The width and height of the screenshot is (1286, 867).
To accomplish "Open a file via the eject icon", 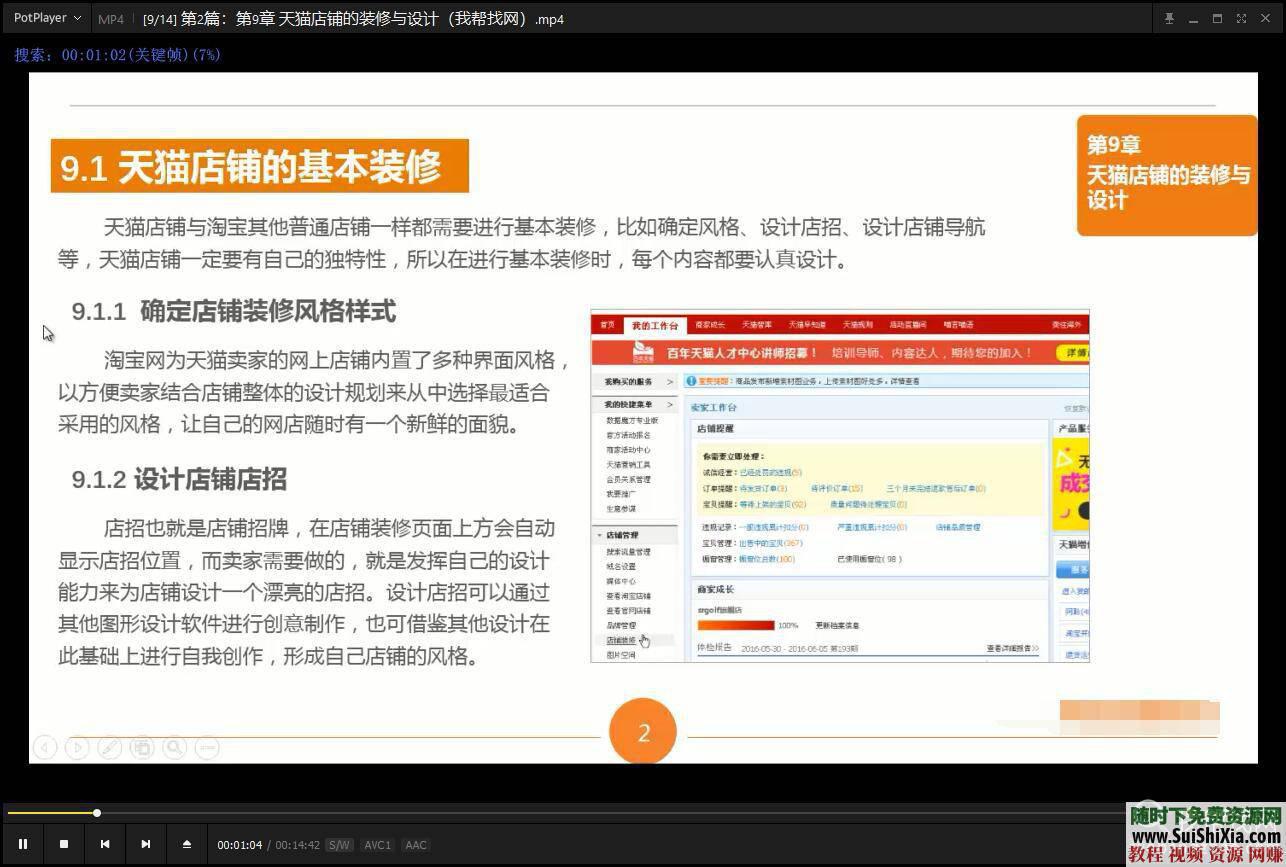I will [187, 845].
